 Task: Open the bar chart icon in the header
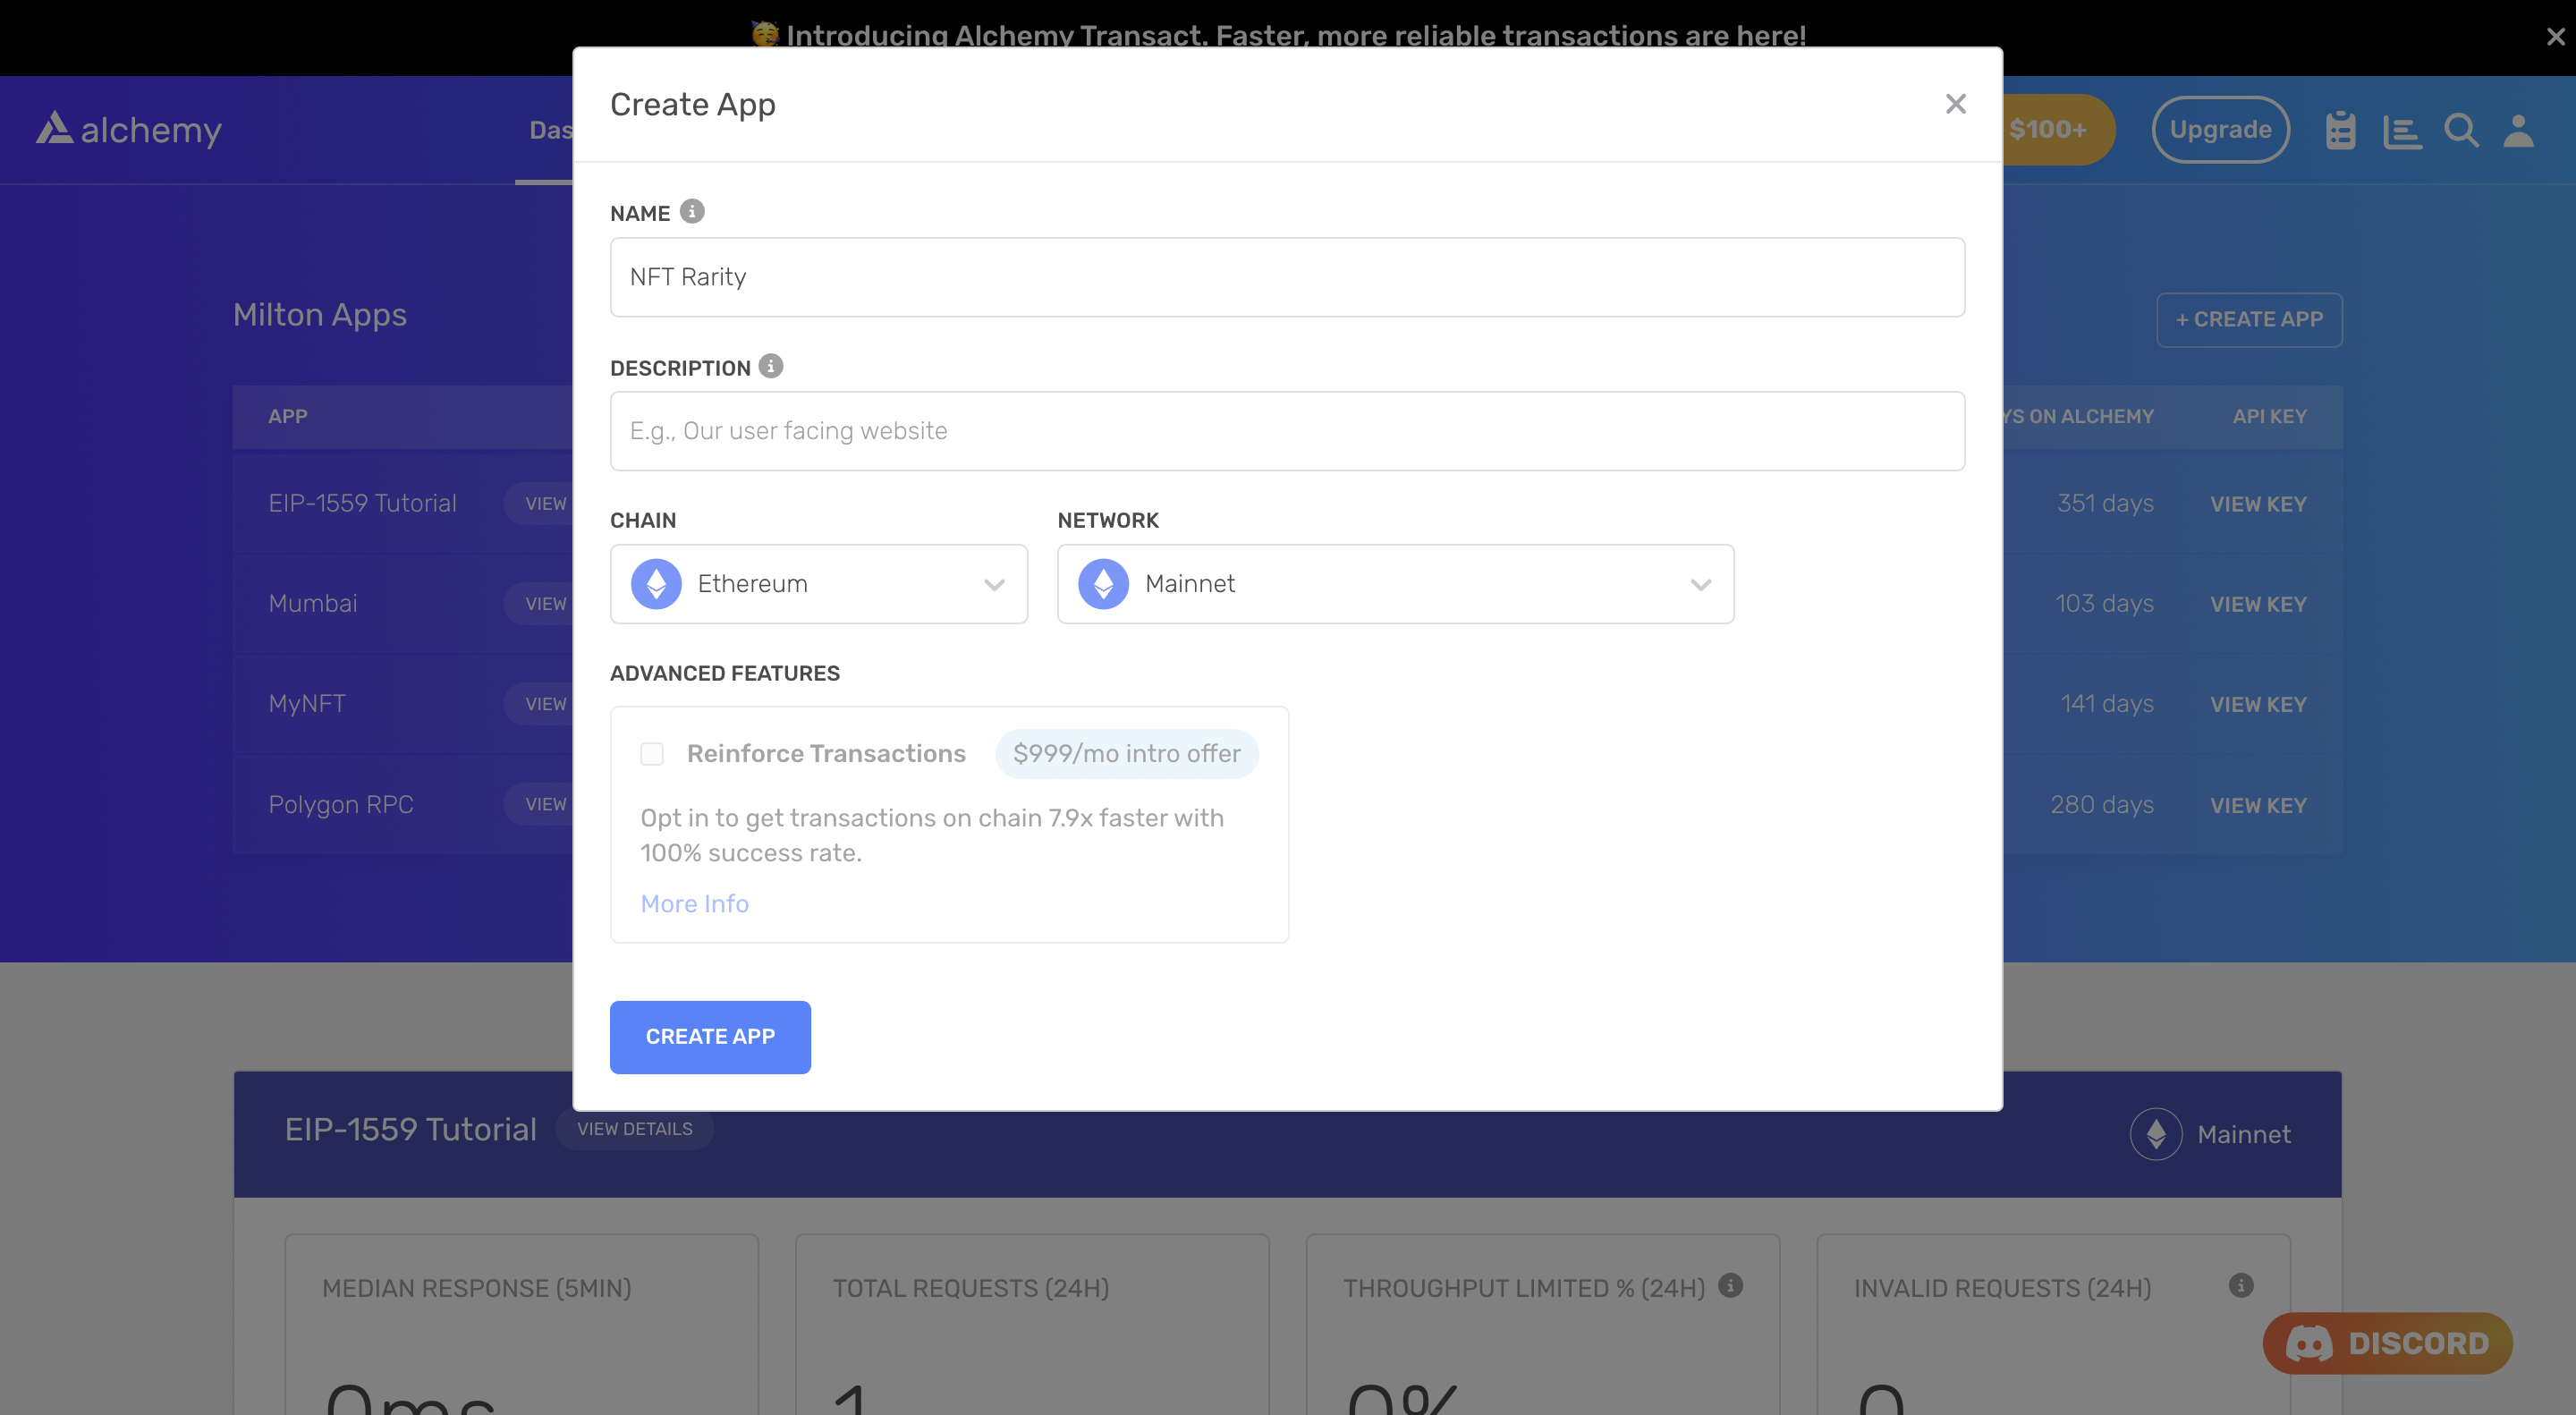click(x=2400, y=130)
